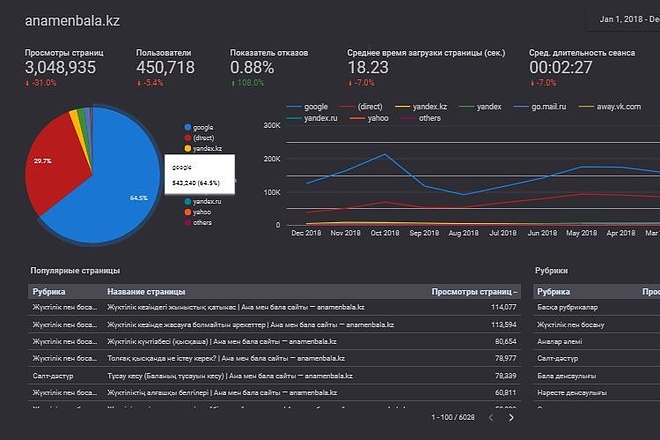This screenshot has height=440, width=660.
Task: Click the anamenbala.kz dashboard title
Action: [72, 21]
